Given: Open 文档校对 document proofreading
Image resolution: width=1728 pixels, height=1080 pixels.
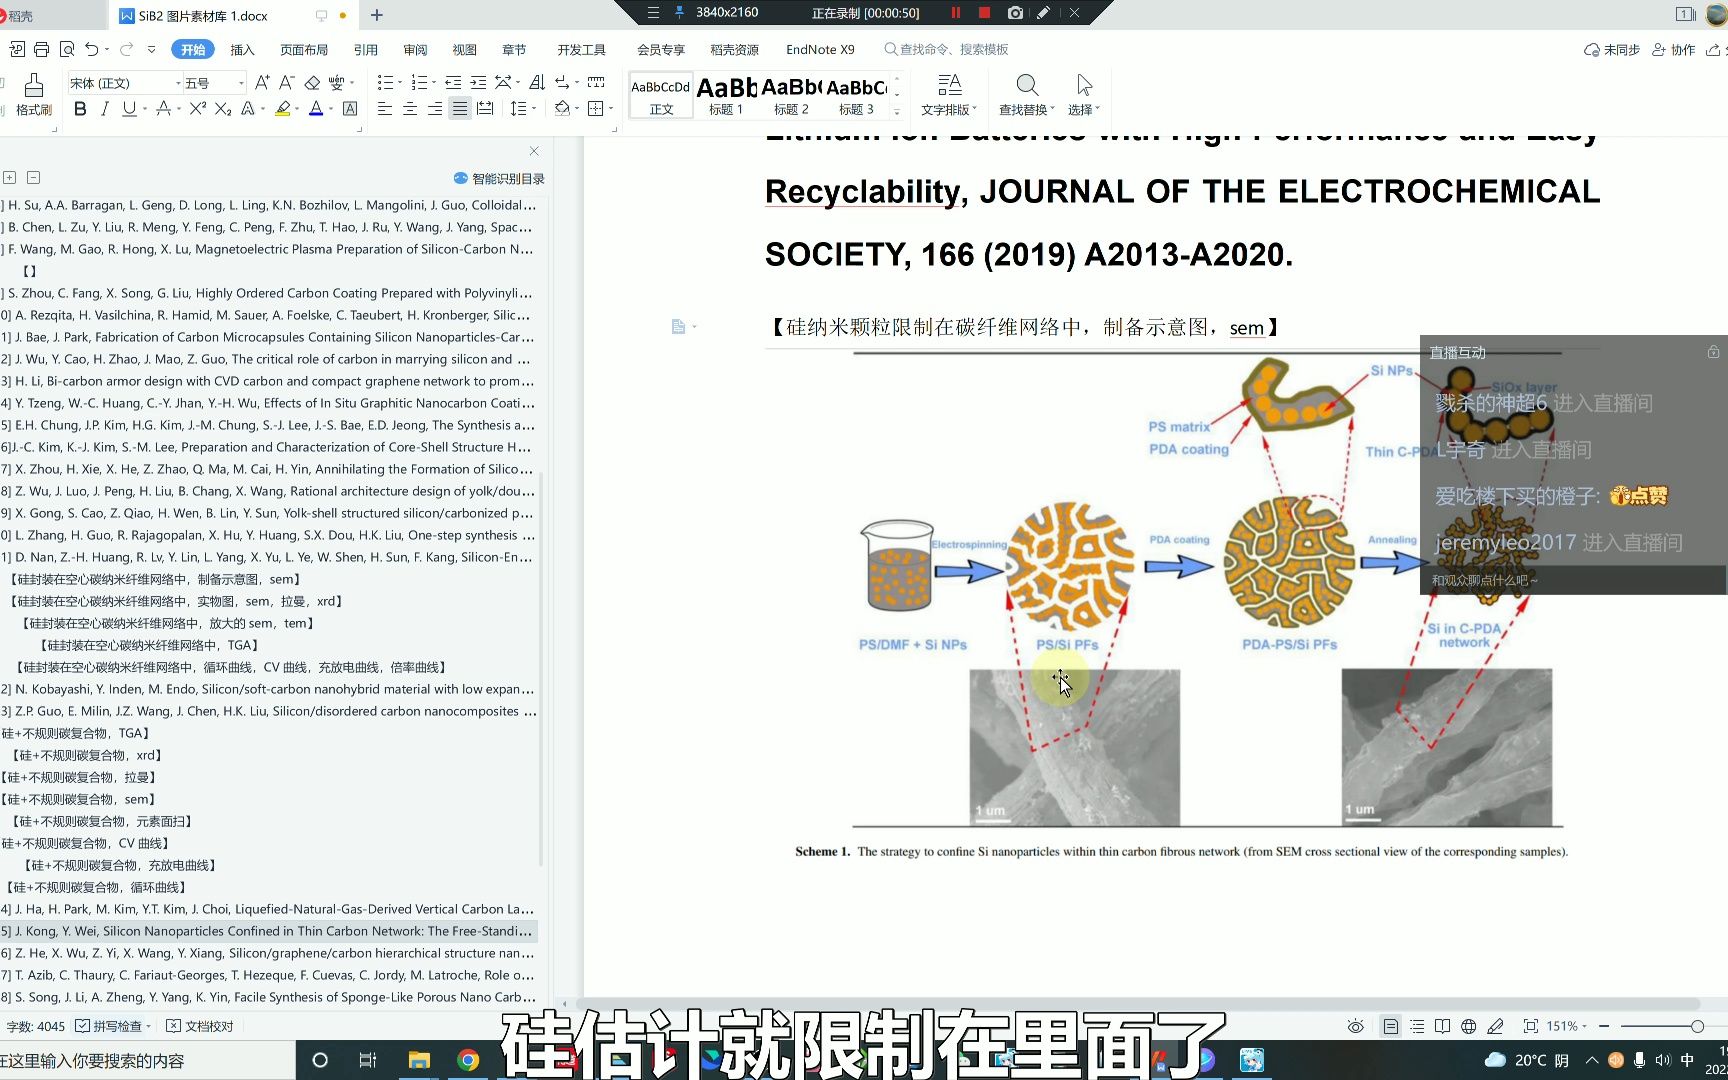Looking at the screenshot, I should pos(200,1026).
